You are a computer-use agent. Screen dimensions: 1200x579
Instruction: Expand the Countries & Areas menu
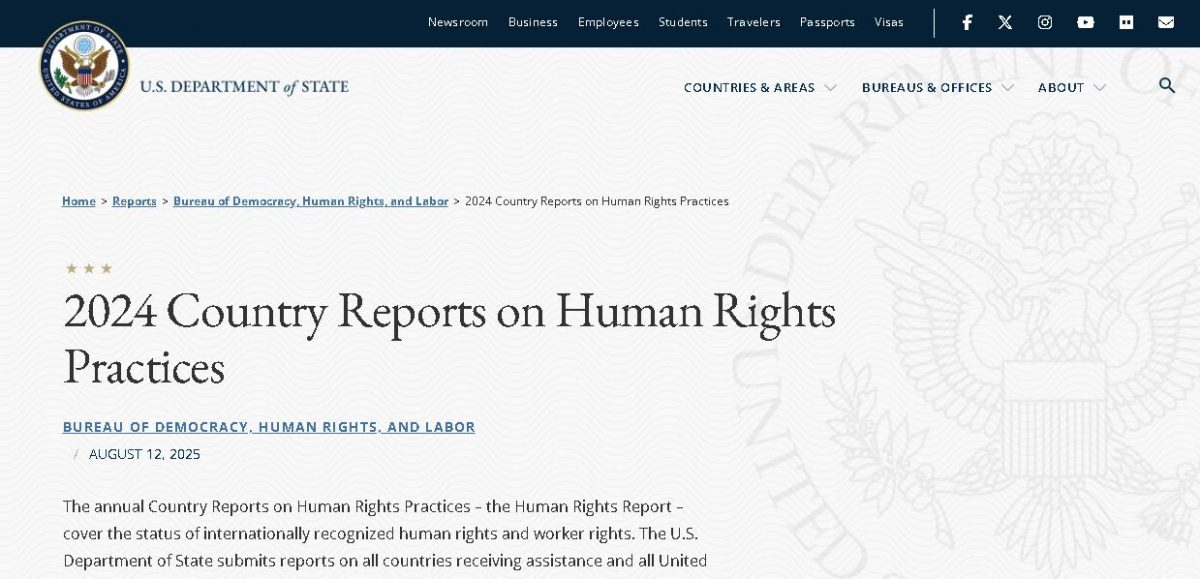(759, 88)
